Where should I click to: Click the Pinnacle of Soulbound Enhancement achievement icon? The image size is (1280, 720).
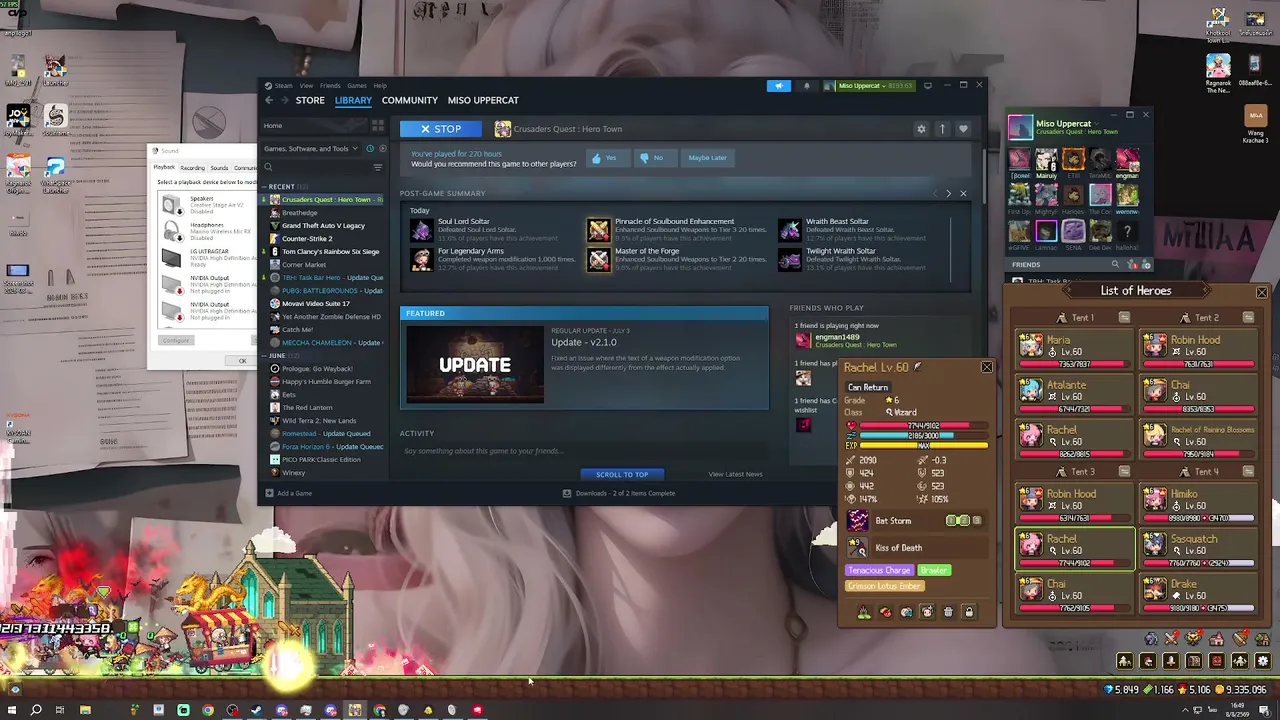(598, 230)
